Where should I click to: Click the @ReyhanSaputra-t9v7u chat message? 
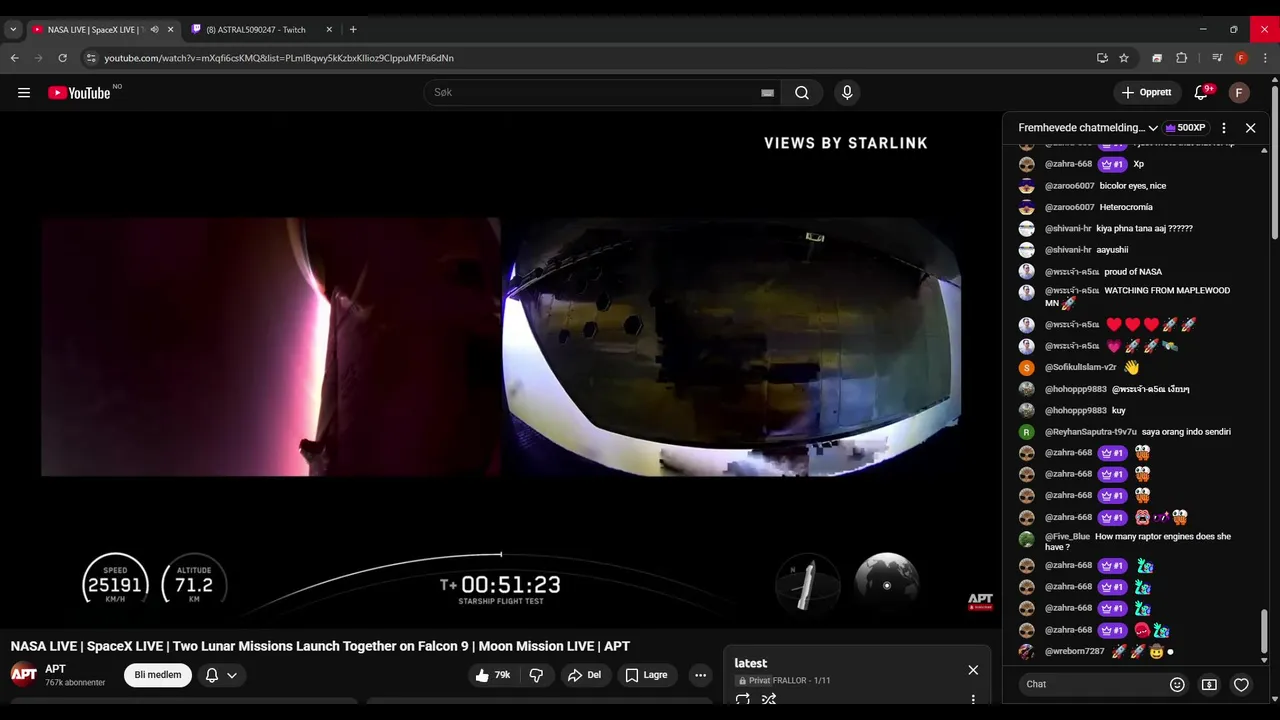click(1186, 432)
